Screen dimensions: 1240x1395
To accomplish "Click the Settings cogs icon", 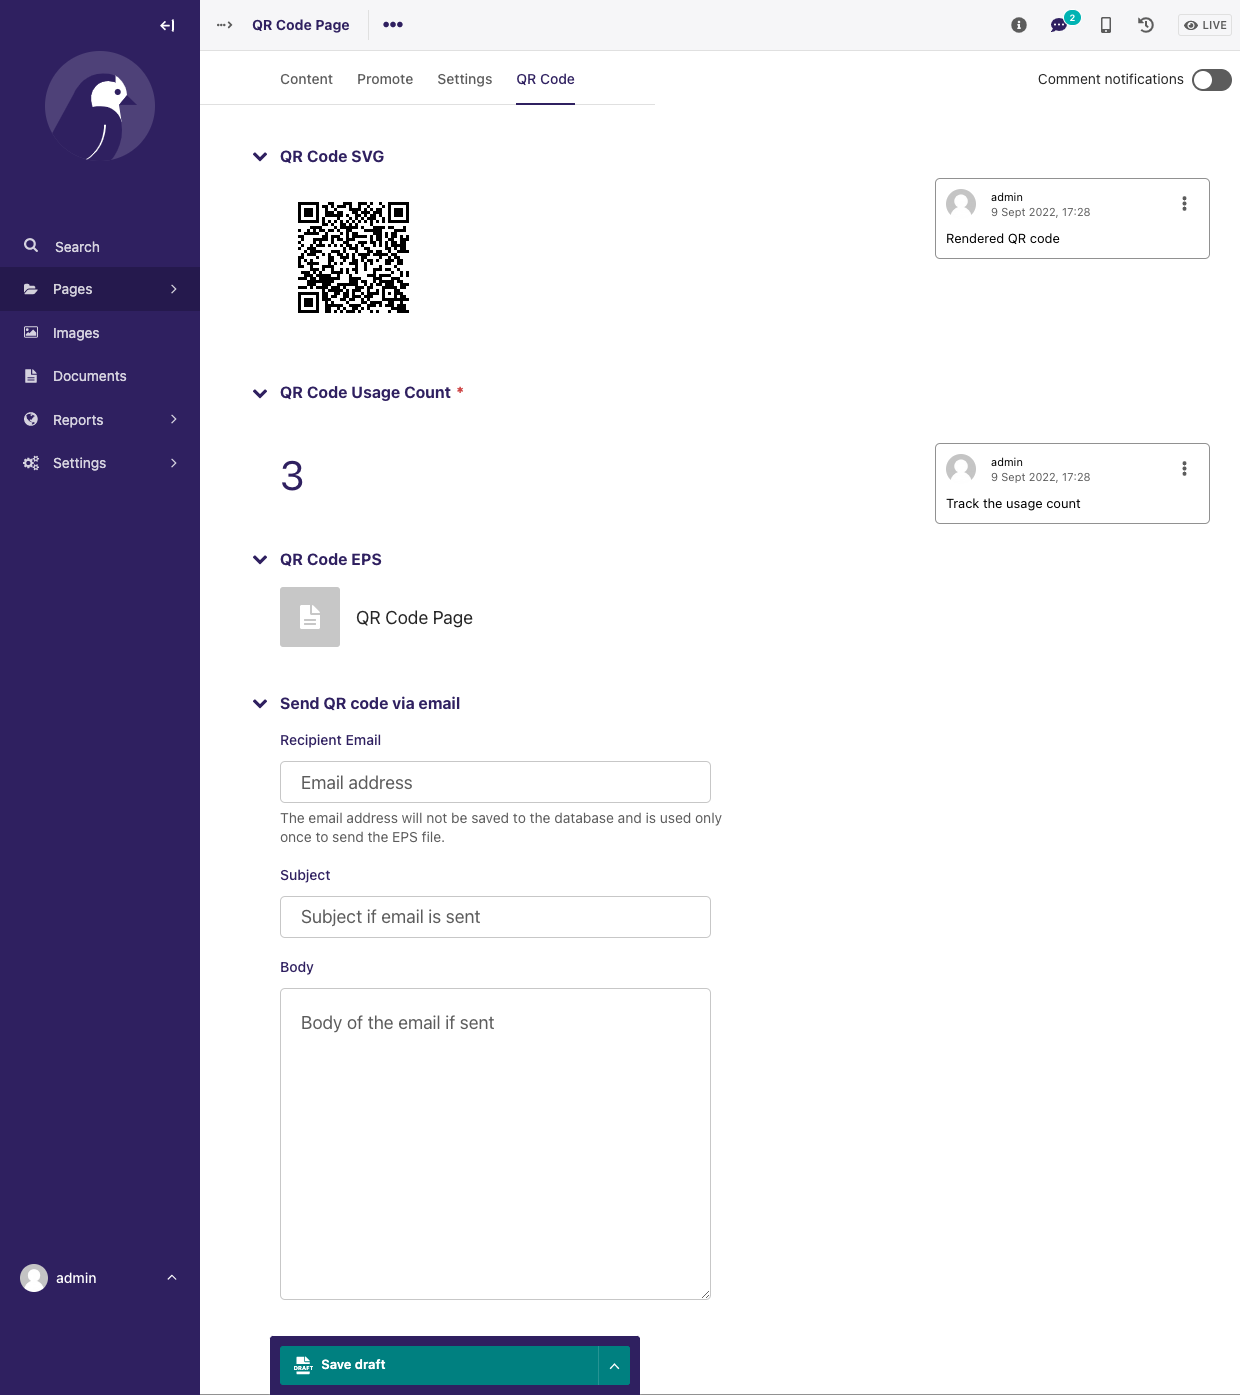I will (31, 463).
